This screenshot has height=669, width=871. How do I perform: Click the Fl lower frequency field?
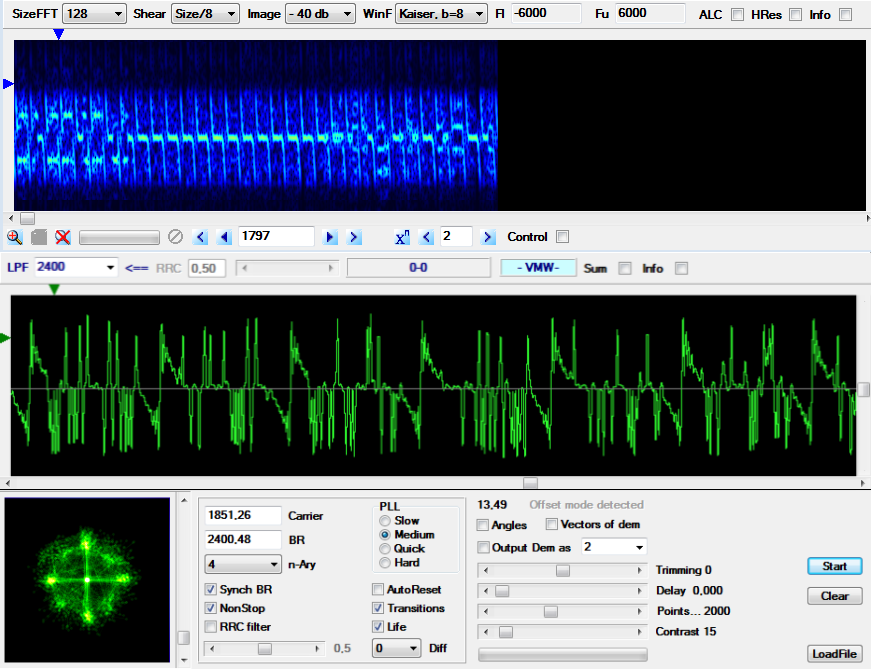[x=546, y=13]
